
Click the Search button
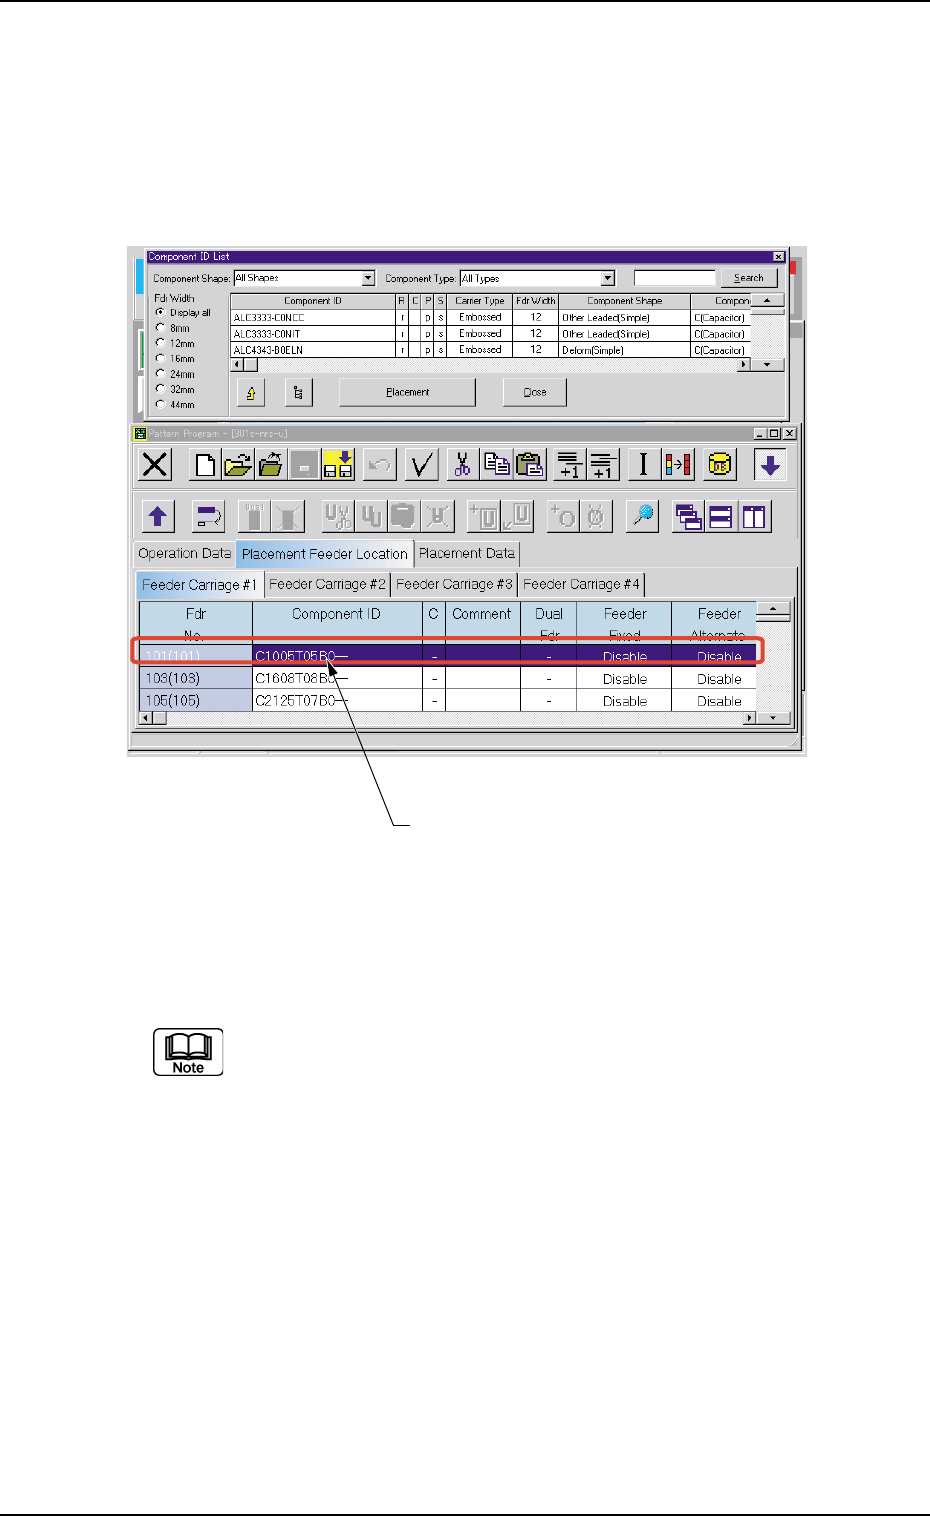click(749, 278)
